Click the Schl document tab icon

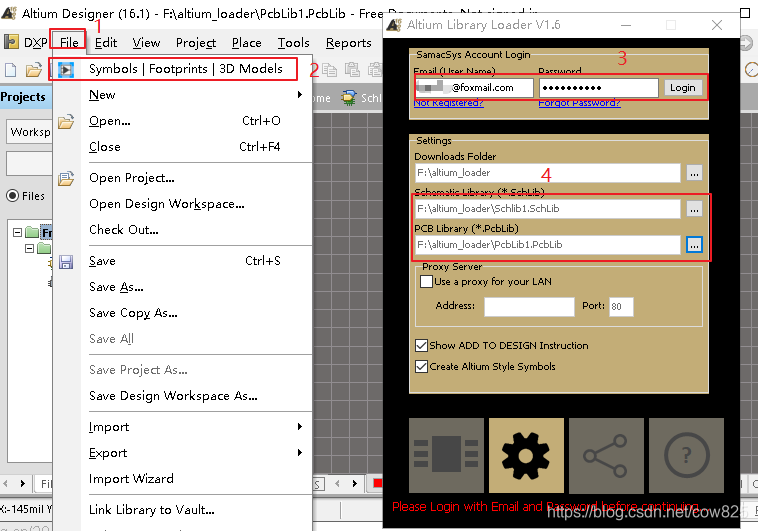(348, 98)
